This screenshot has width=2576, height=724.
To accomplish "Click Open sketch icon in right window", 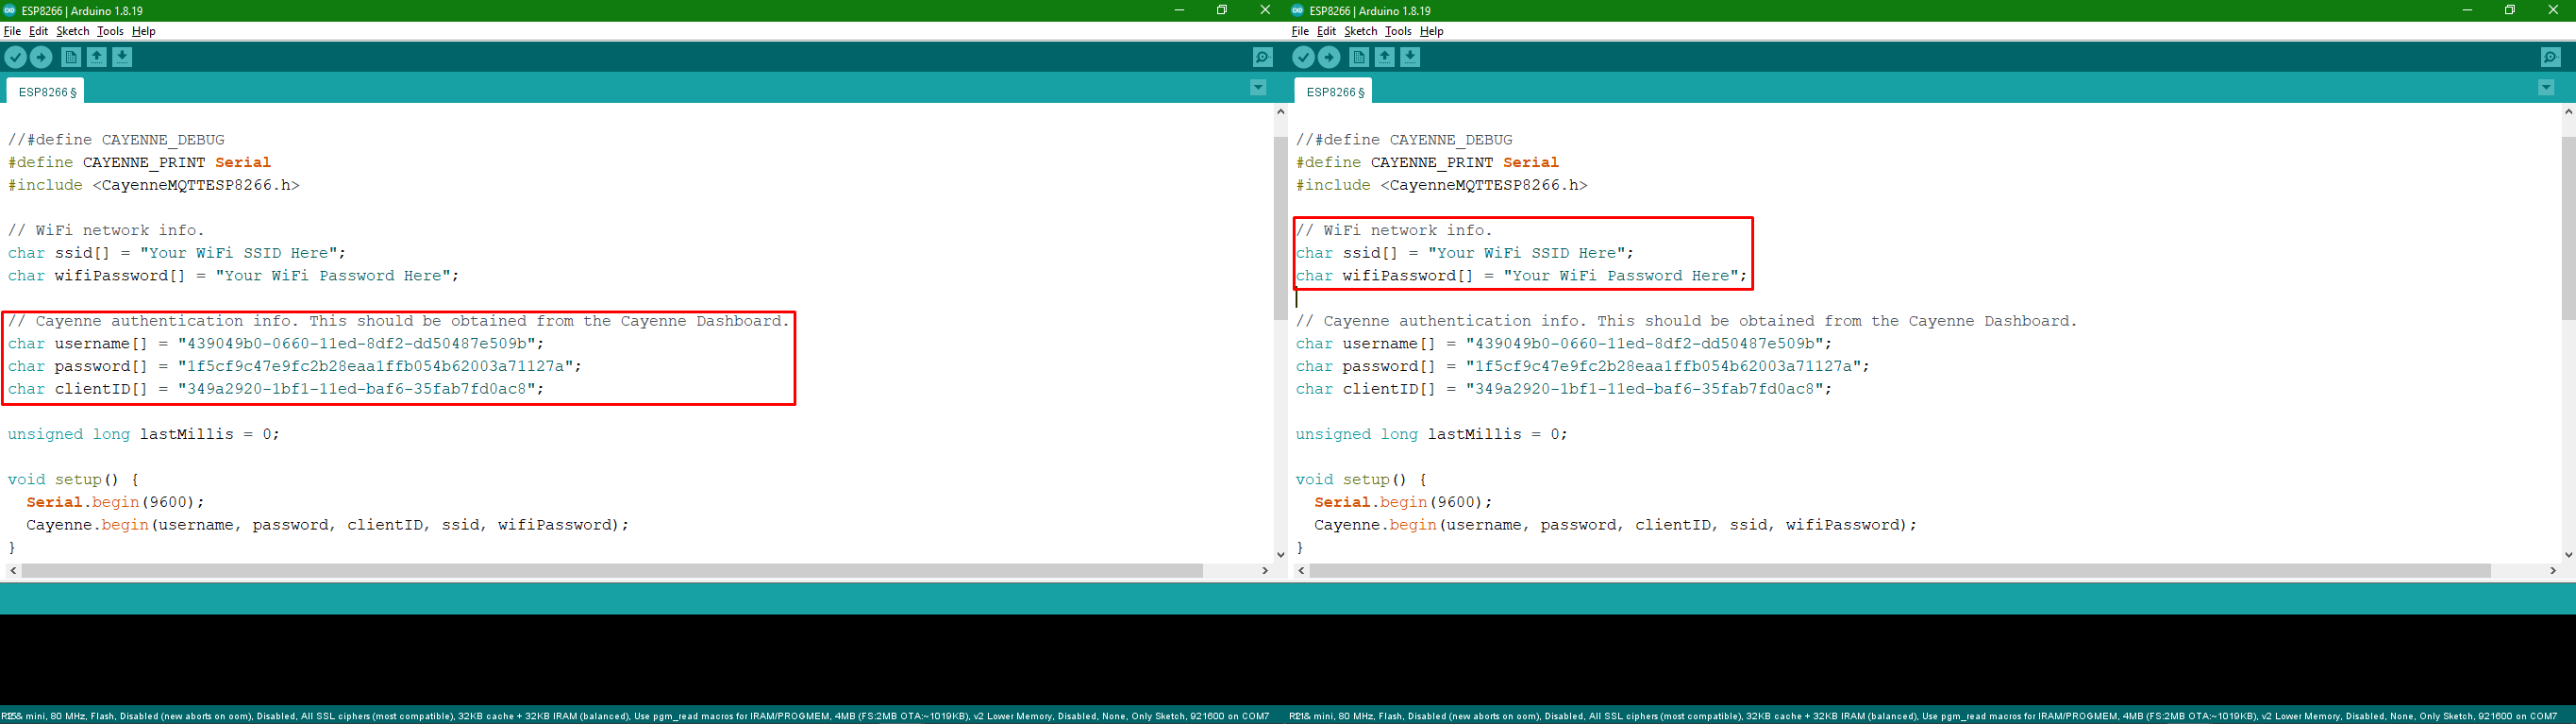I will (1385, 57).
